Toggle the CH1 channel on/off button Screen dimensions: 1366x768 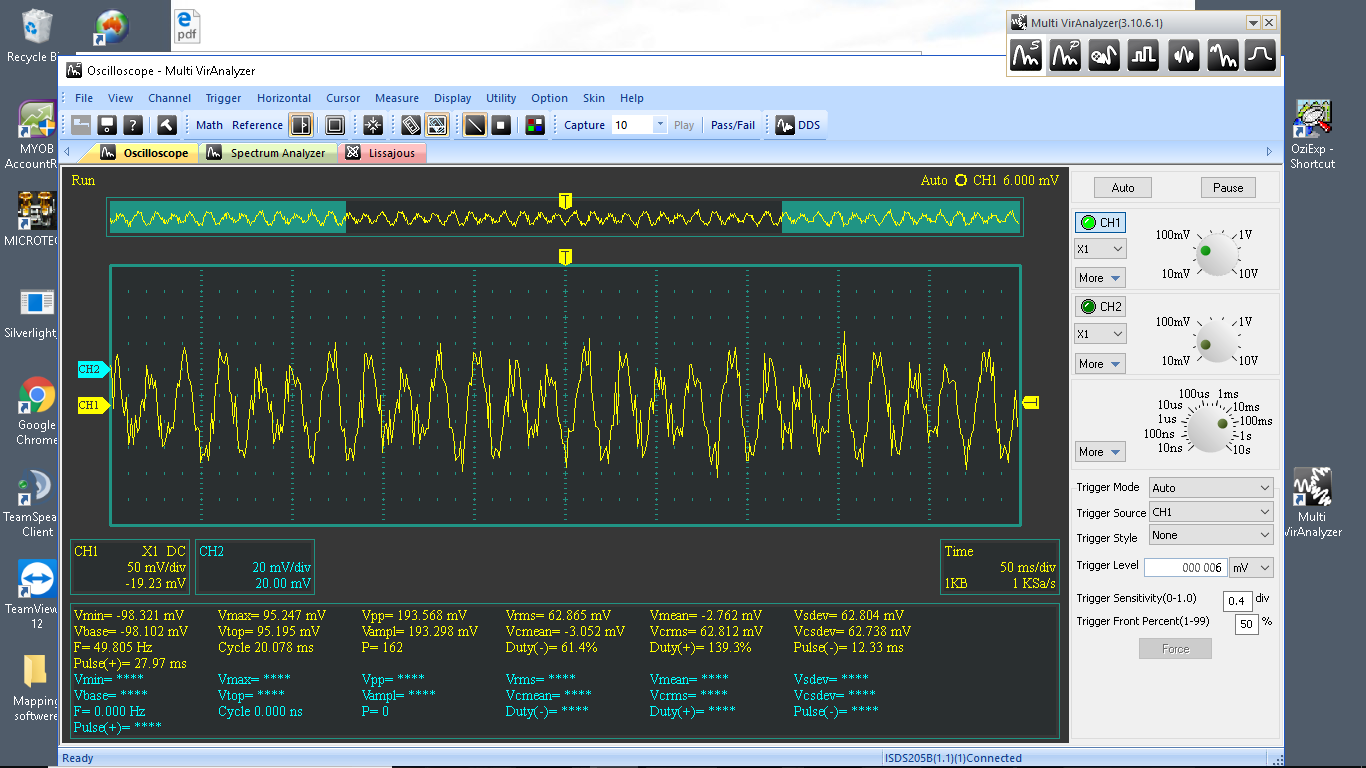pyautogui.click(x=1100, y=223)
